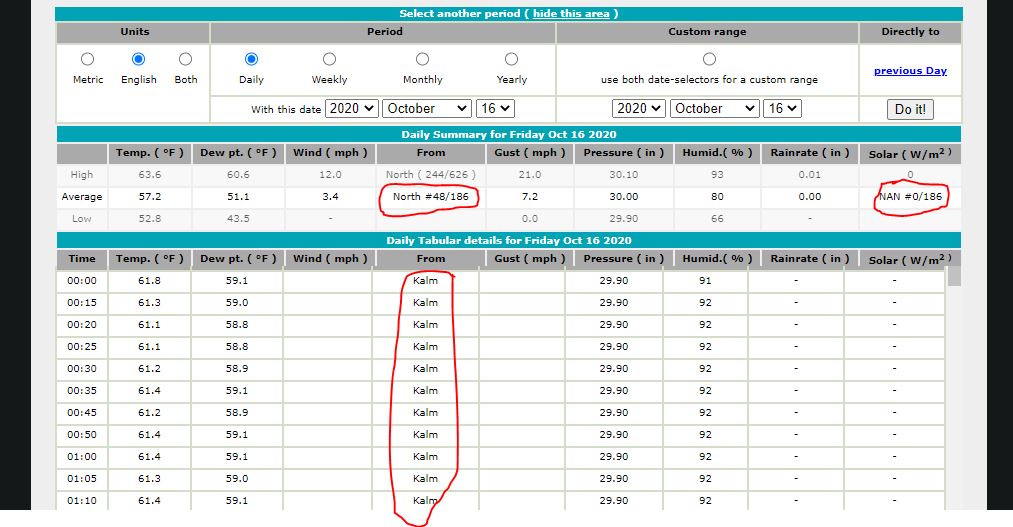The height and width of the screenshot is (527, 1013).
Task: Choose the Yearly period radio button
Action: point(512,59)
